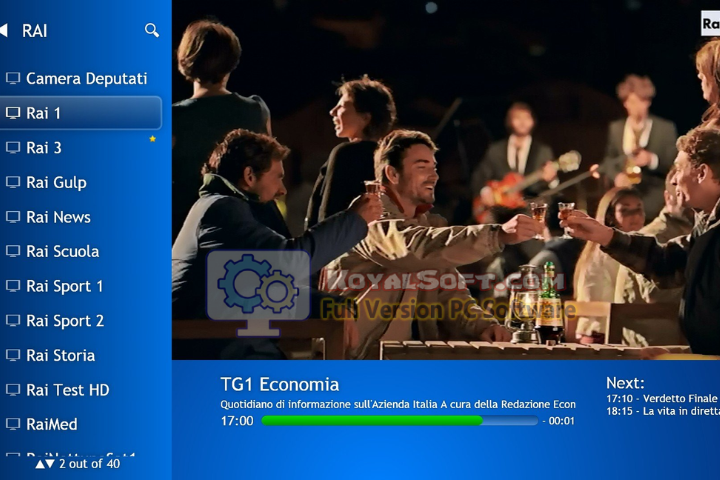The width and height of the screenshot is (720, 480).
Task: Open the Rai News channel
Action: click(x=81, y=217)
